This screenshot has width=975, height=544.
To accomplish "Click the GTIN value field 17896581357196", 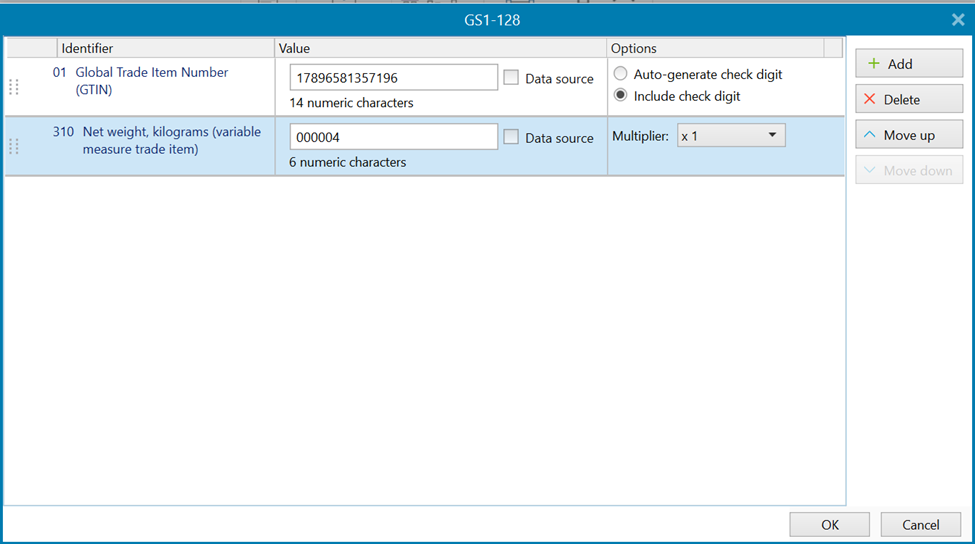I will point(393,78).
